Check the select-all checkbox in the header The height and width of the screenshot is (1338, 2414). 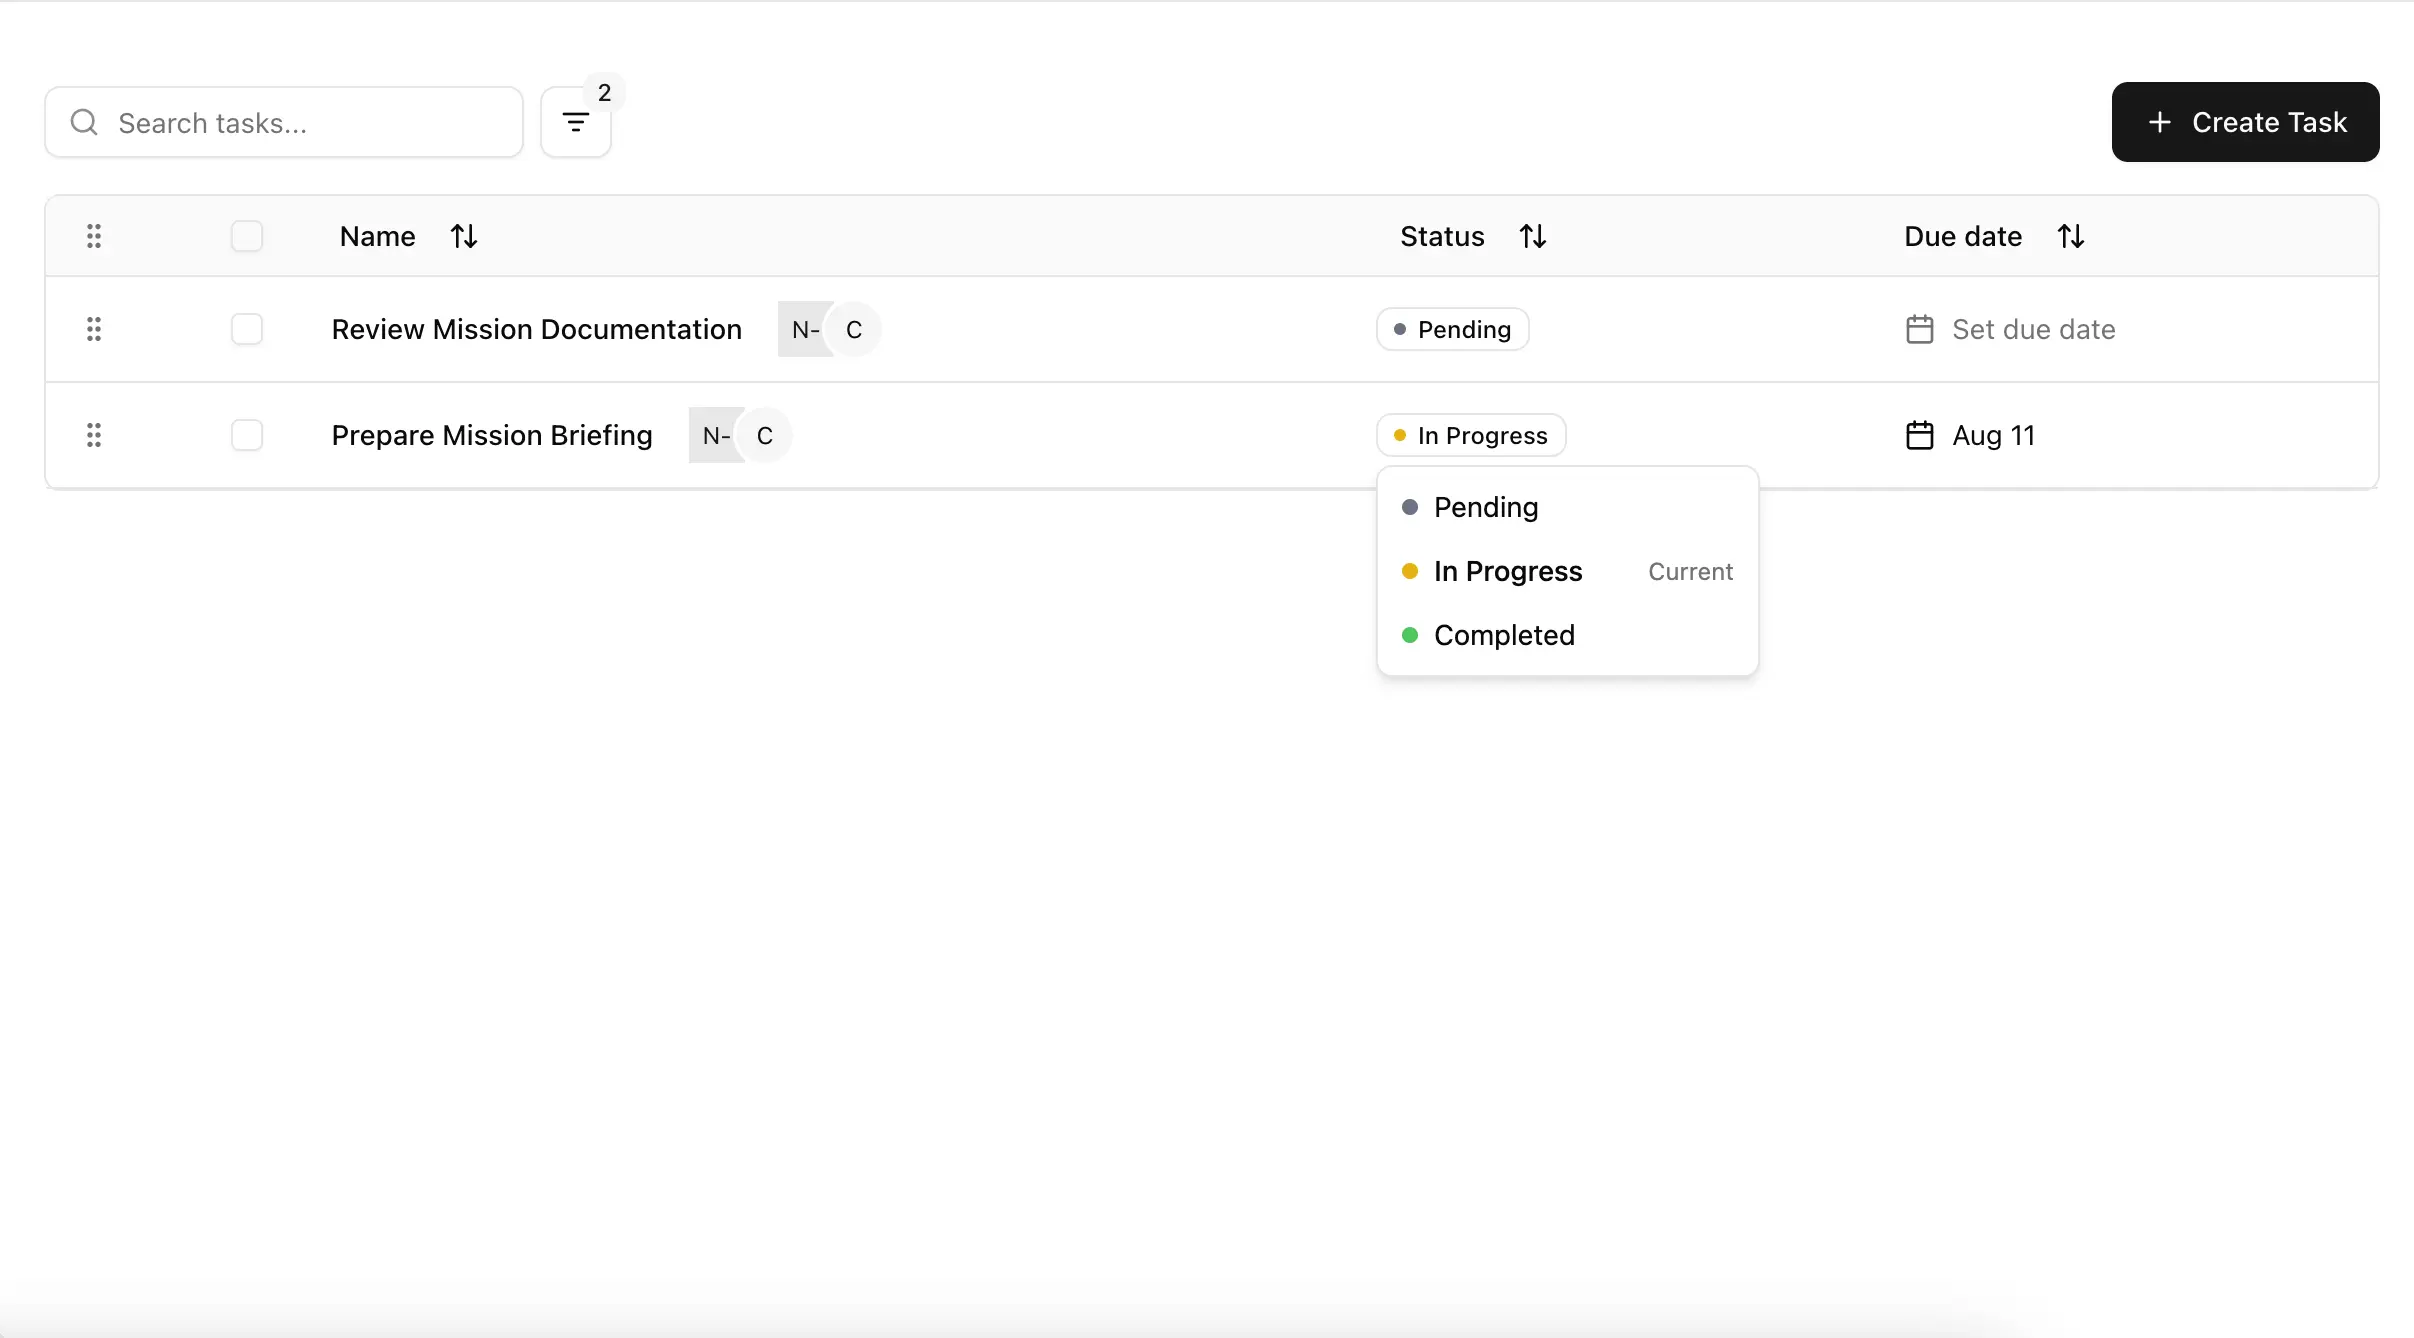point(247,236)
